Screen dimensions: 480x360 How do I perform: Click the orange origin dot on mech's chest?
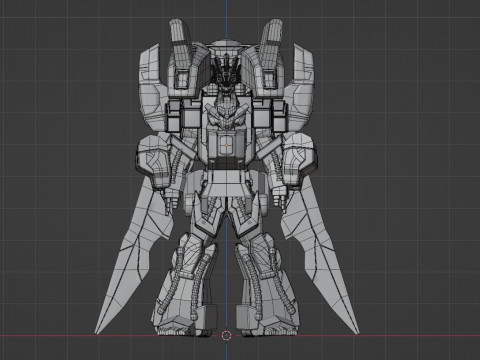(x=226, y=145)
